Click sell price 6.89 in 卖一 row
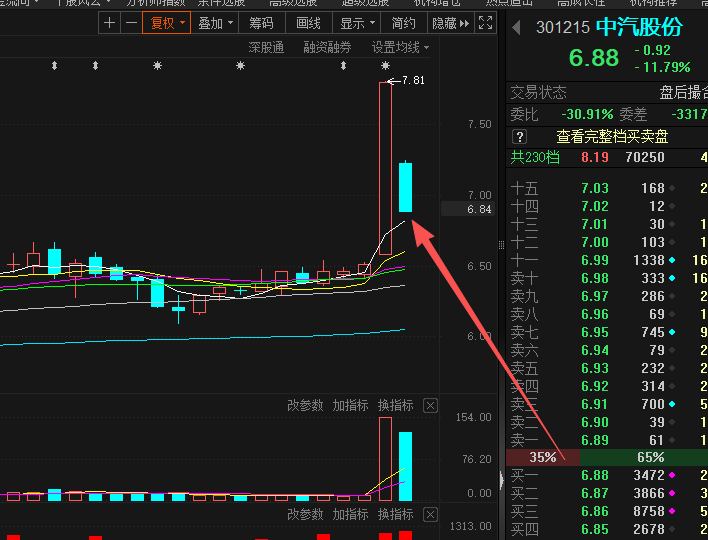 point(595,440)
